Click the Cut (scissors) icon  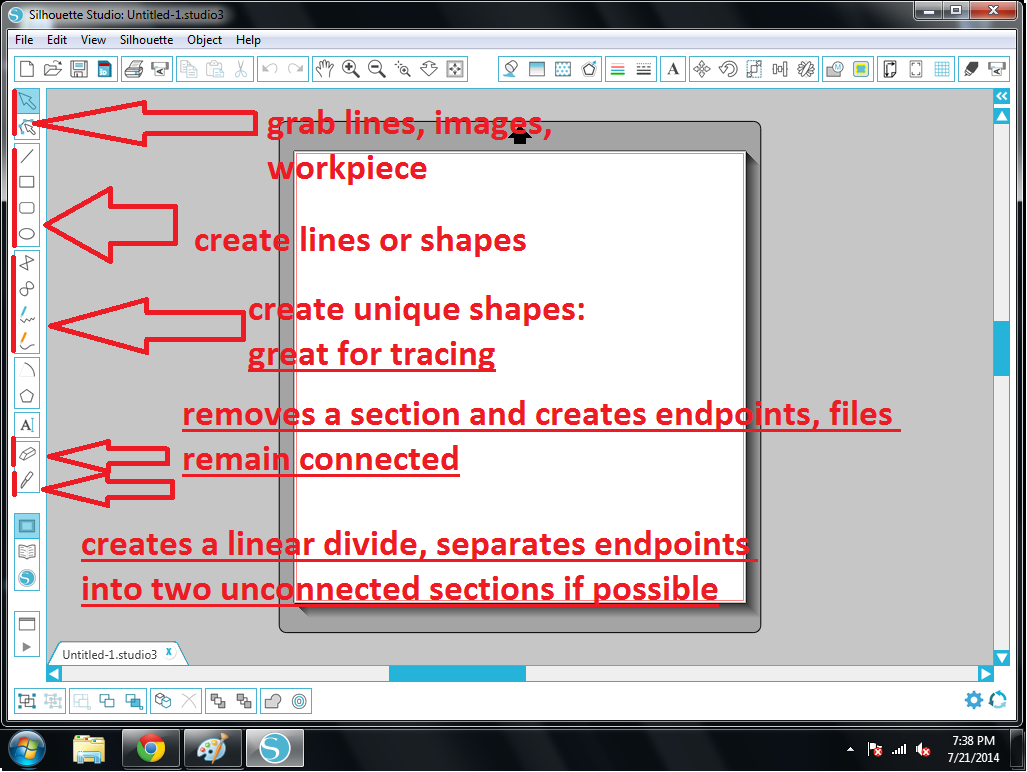240,69
